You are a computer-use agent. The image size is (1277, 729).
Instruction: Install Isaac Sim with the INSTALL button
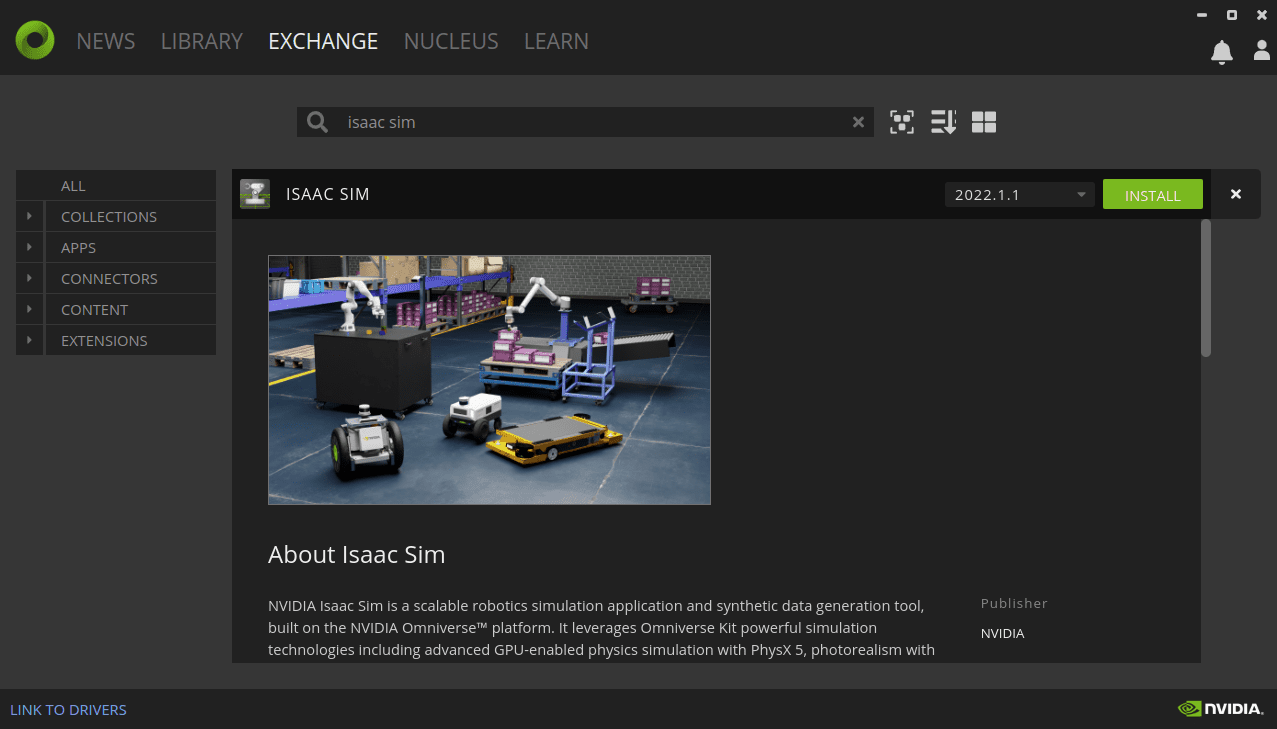[1153, 195]
